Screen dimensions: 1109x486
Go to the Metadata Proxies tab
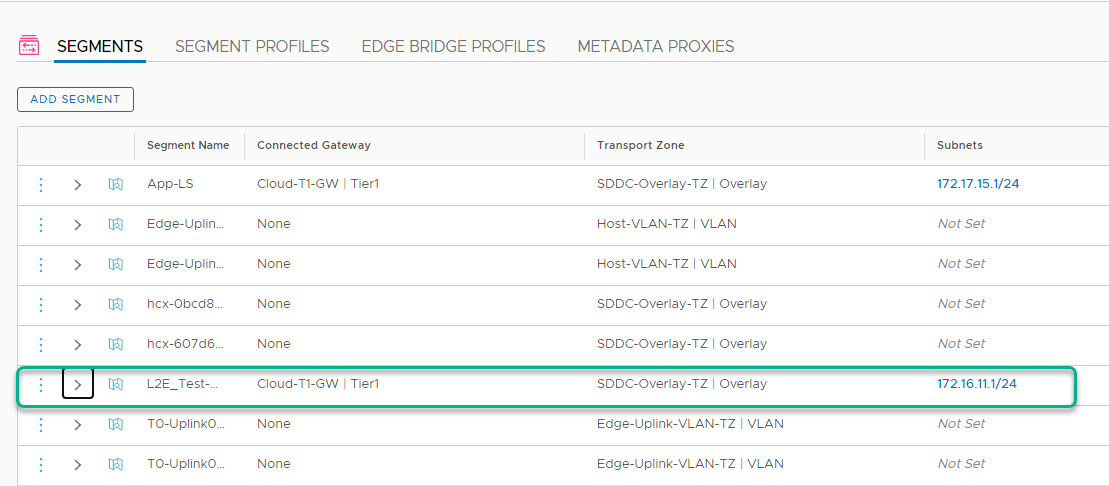[x=656, y=46]
